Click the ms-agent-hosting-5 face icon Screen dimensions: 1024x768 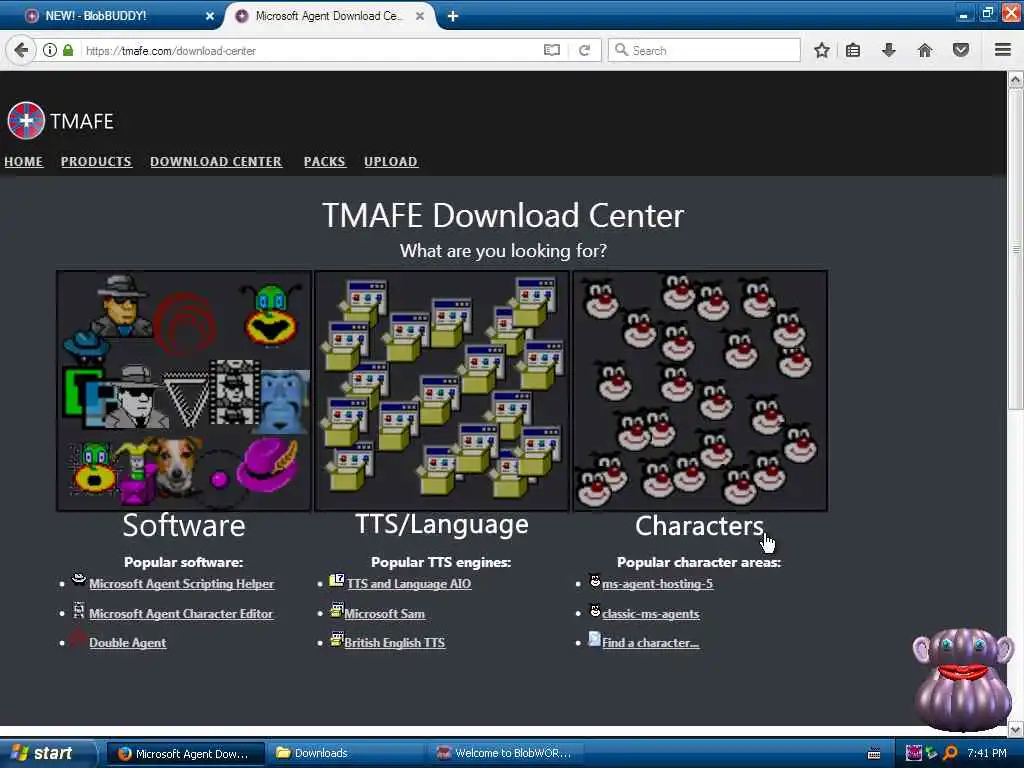click(x=594, y=581)
